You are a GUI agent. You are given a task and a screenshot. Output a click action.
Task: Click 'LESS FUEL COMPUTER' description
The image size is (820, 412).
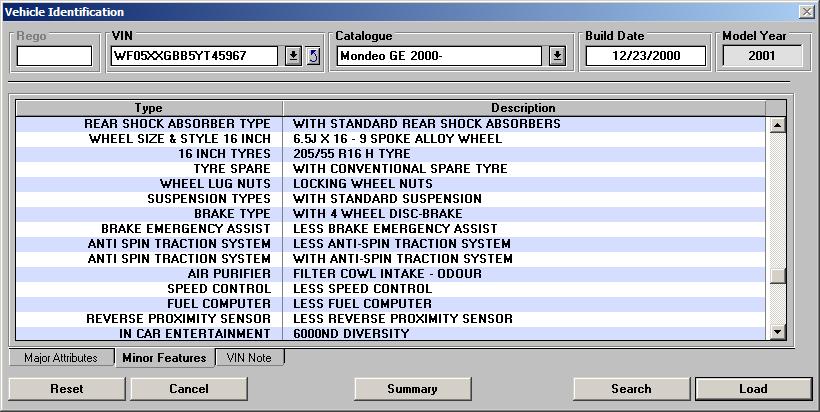362,304
